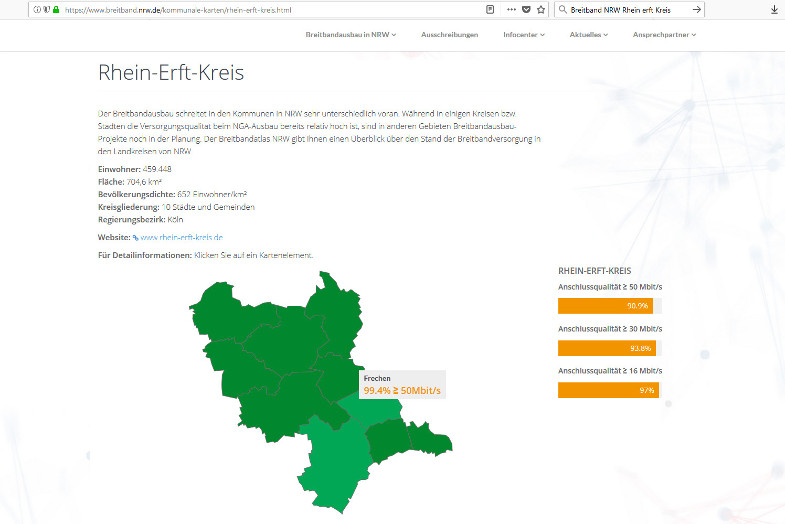Click the ≥ 16 Mbit/s orange progress bar
The image size is (785, 524).
coord(608,390)
